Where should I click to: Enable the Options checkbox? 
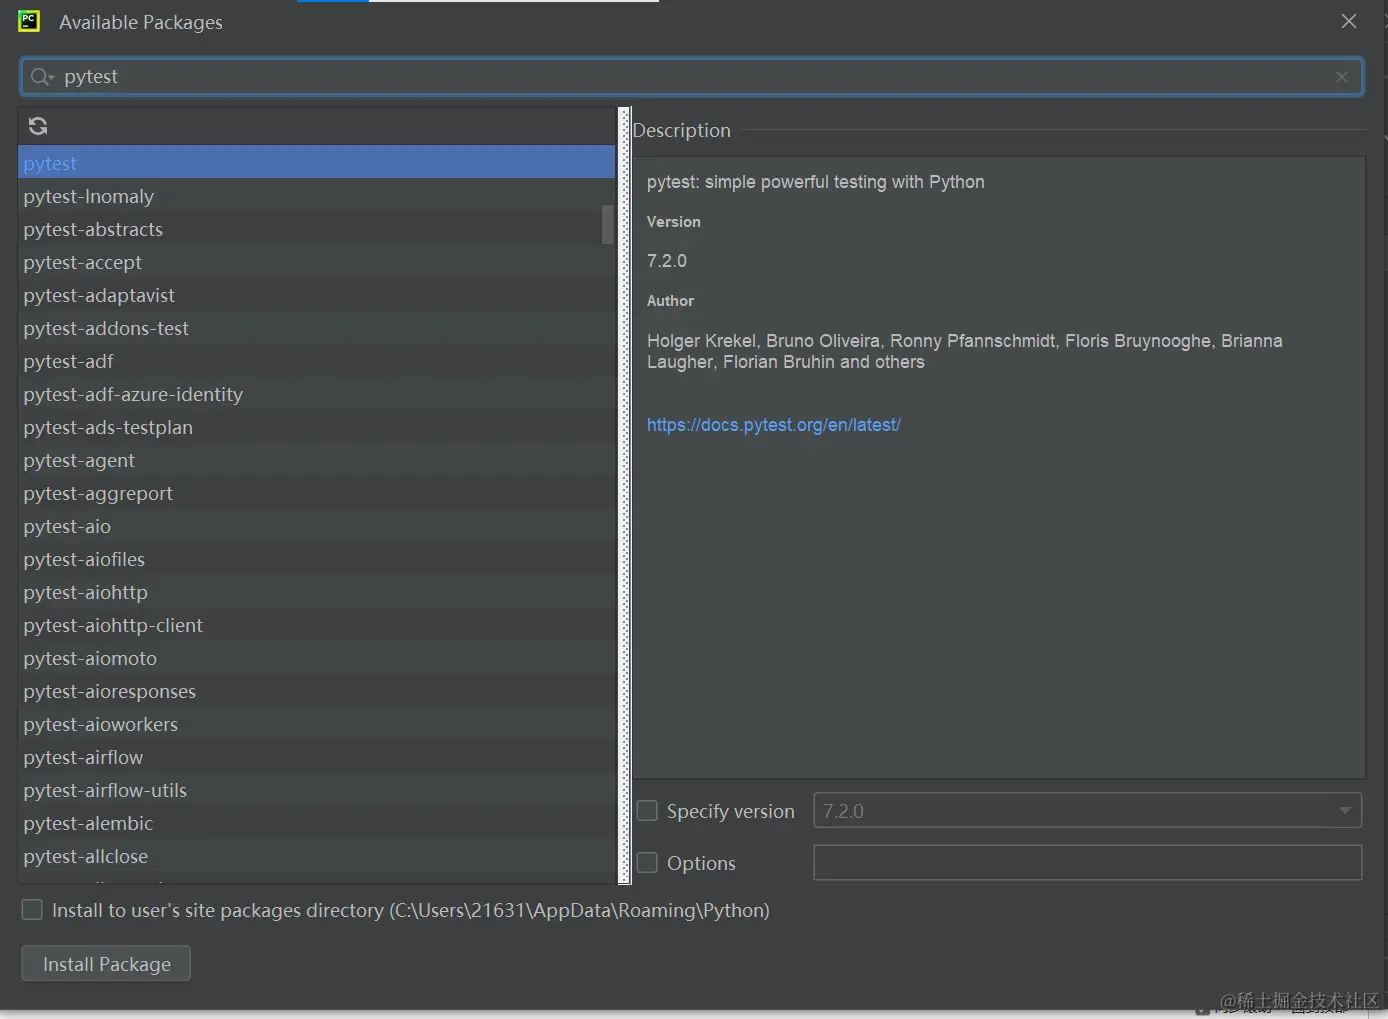point(647,862)
